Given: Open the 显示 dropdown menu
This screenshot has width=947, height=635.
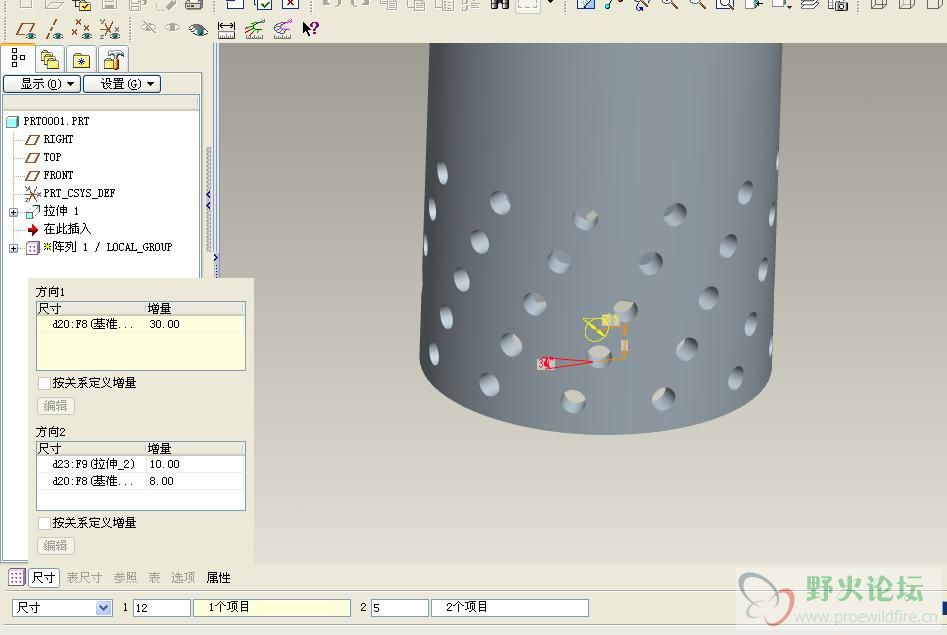Looking at the screenshot, I should (x=42, y=83).
